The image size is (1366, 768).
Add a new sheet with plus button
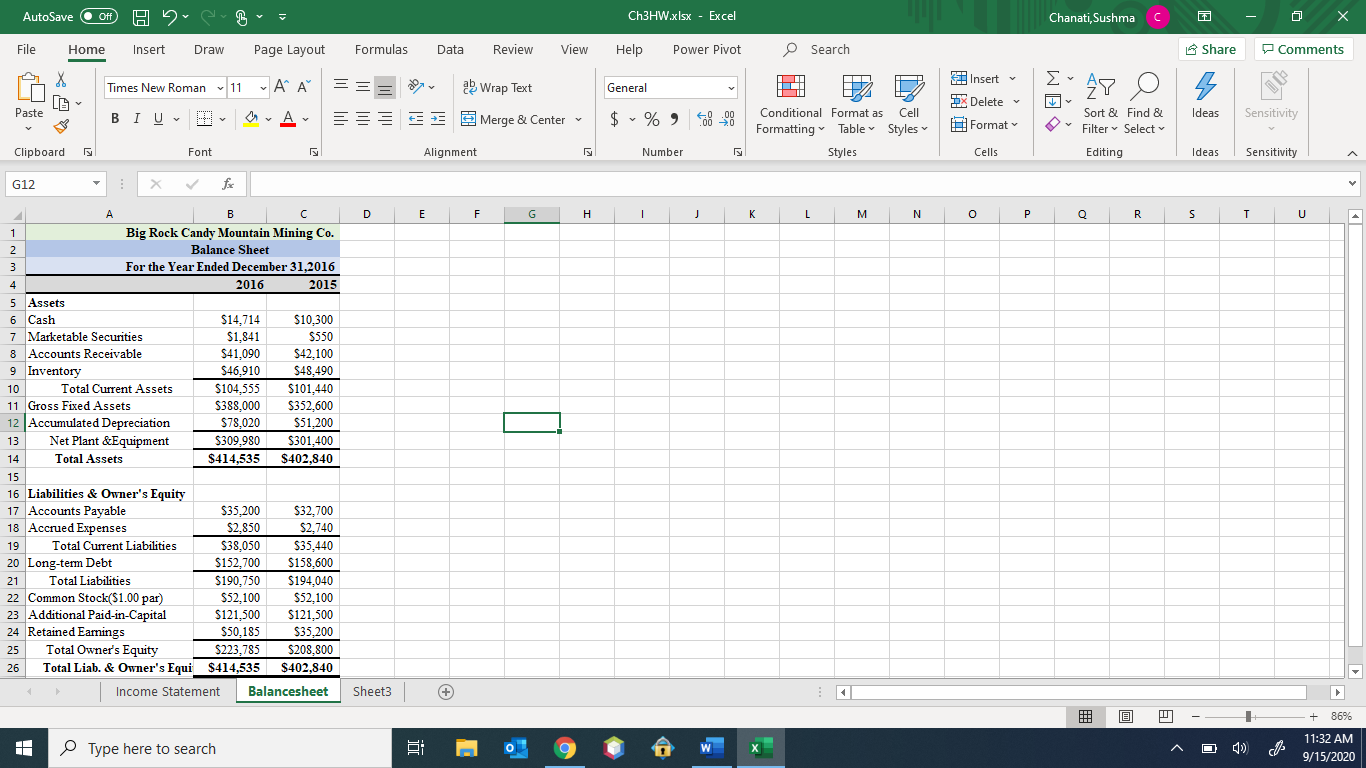point(446,691)
